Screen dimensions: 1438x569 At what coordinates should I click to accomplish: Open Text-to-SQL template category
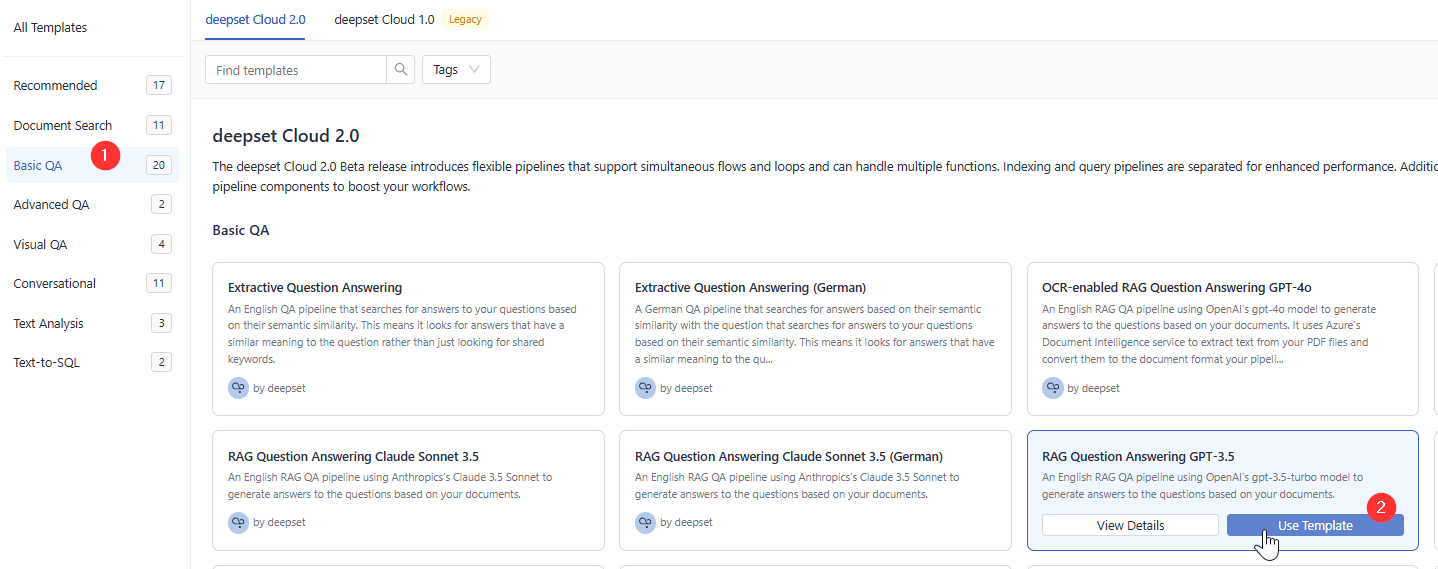[46, 363]
